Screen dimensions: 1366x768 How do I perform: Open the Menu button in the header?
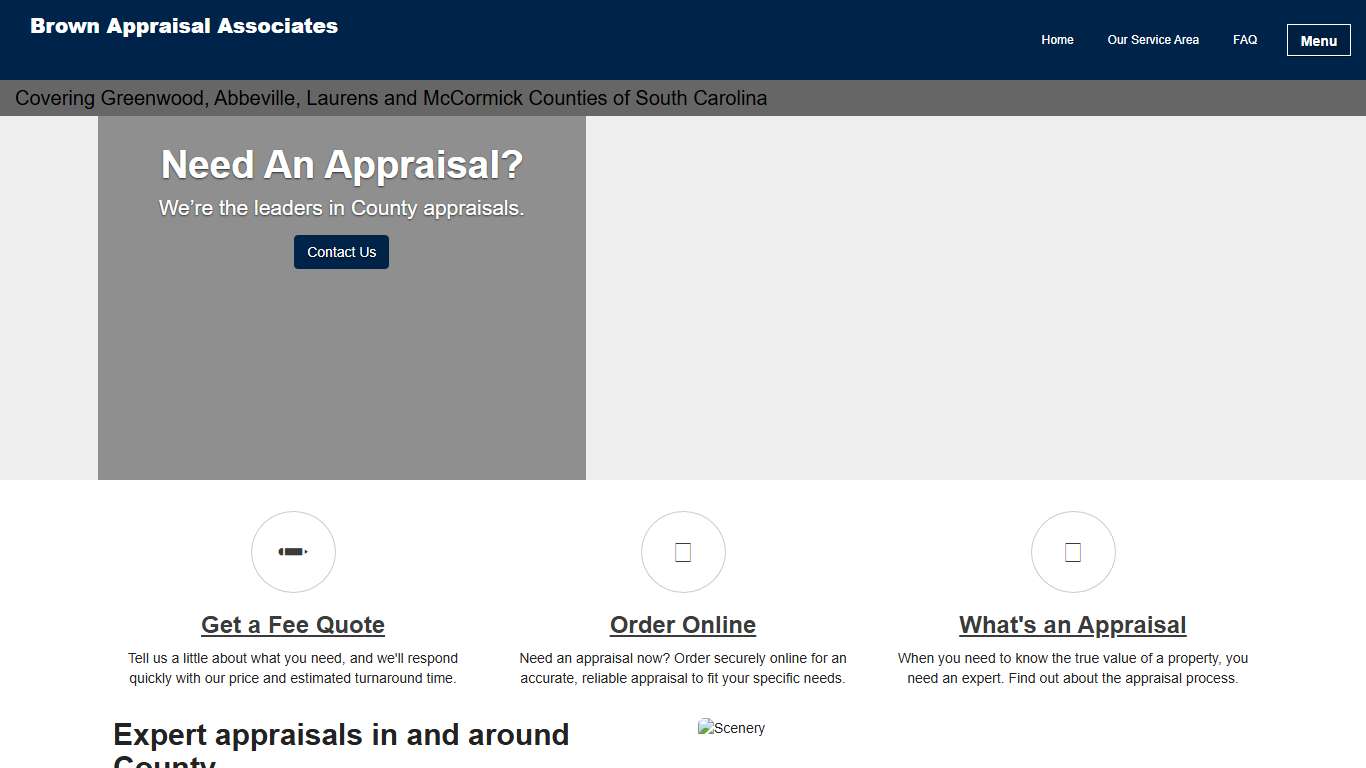pyautogui.click(x=1318, y=40)
